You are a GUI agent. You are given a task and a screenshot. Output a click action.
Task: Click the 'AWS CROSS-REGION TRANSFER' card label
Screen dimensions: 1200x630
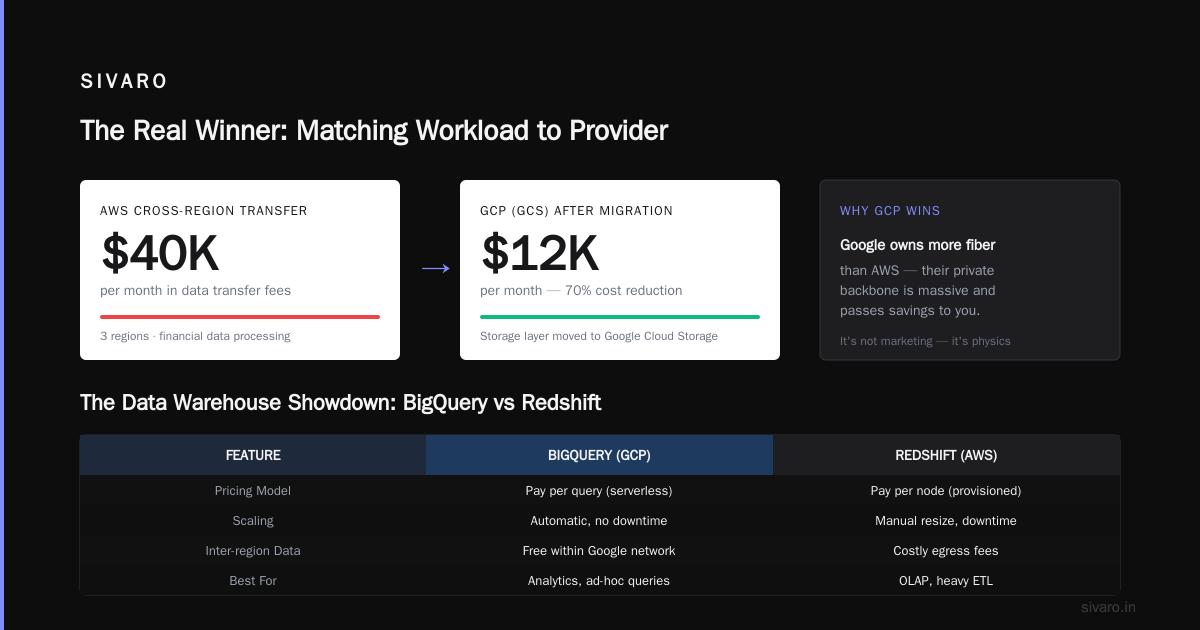click(204, 211)
